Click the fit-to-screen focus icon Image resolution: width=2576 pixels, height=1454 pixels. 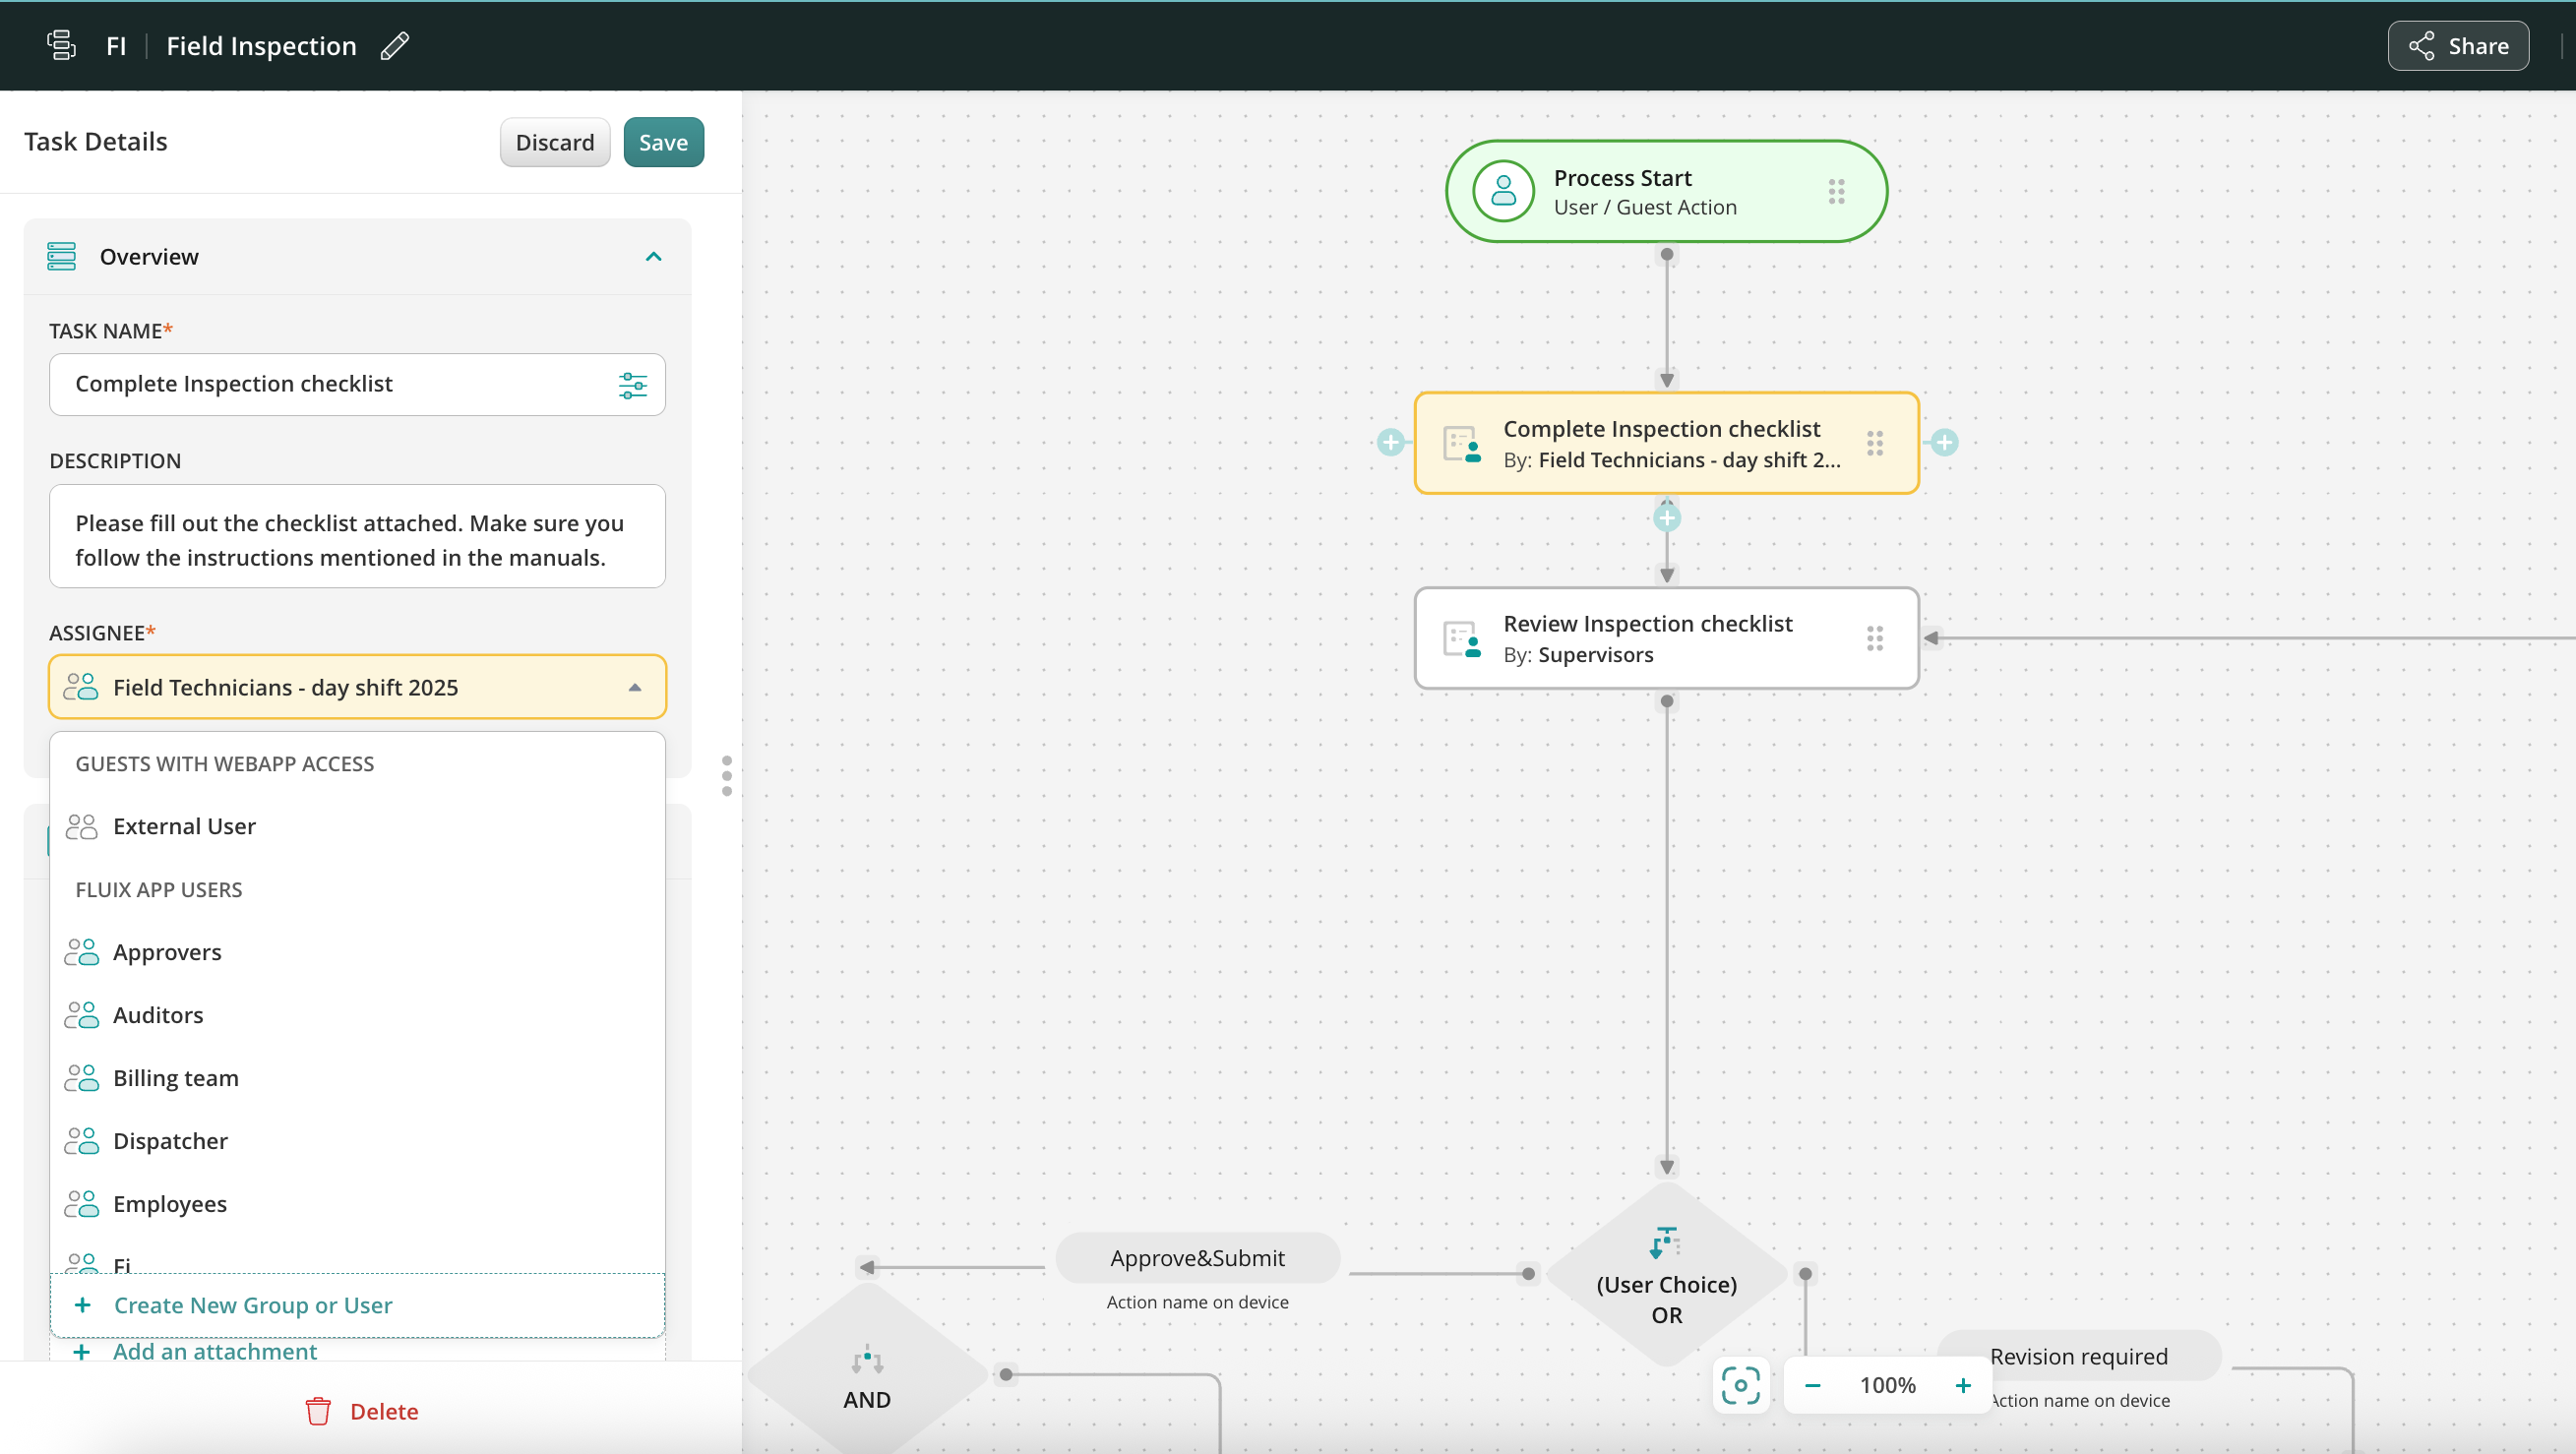pos(1740,1385)
